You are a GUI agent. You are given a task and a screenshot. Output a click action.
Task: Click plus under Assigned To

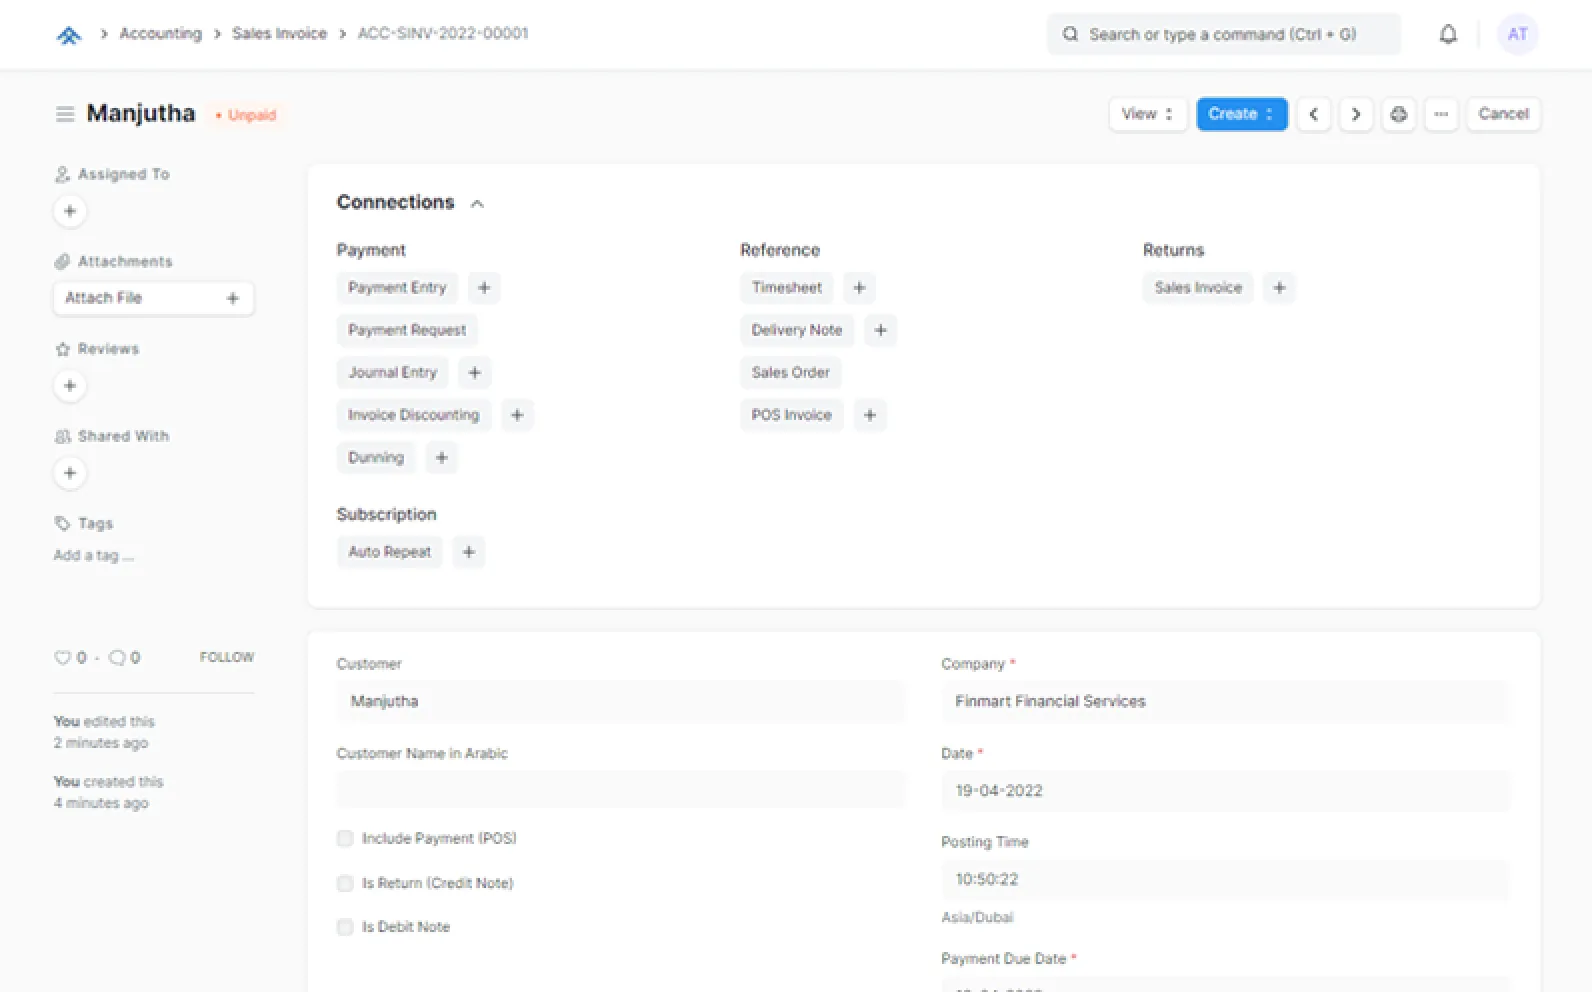click(x=70, y=211)
